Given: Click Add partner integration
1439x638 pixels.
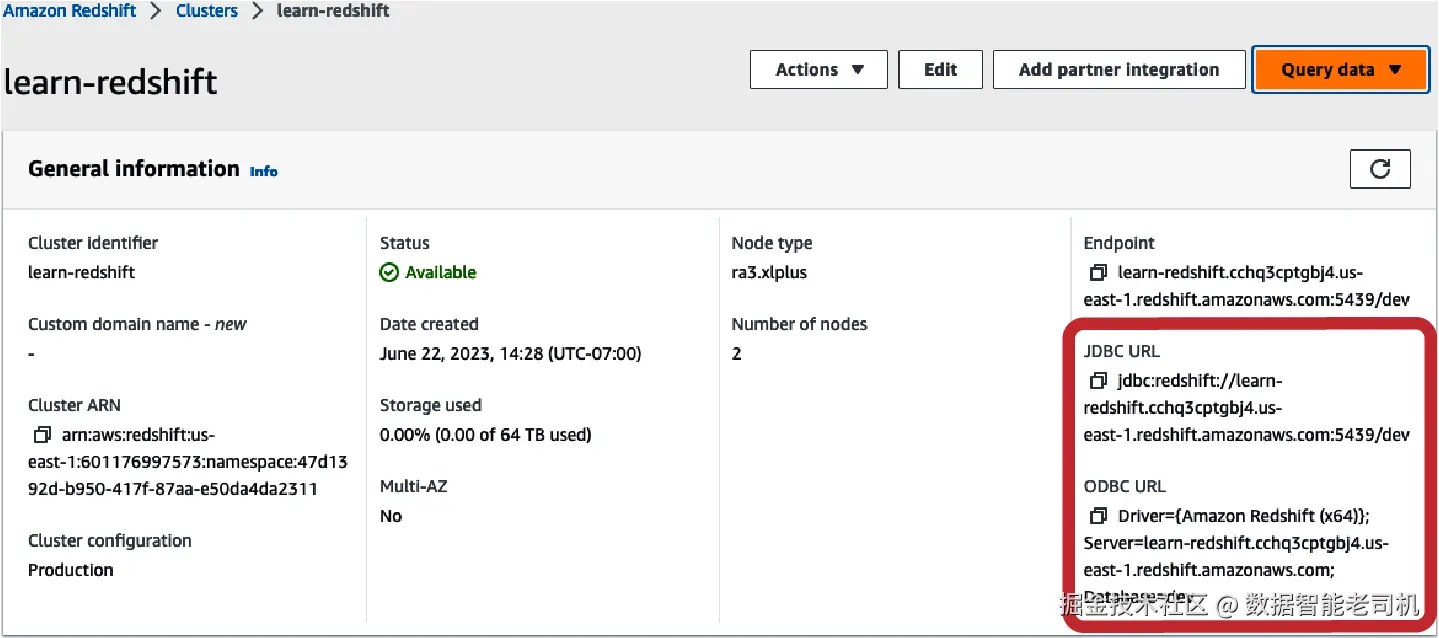Looking at the screenshot, I should tap(1118, 70).
